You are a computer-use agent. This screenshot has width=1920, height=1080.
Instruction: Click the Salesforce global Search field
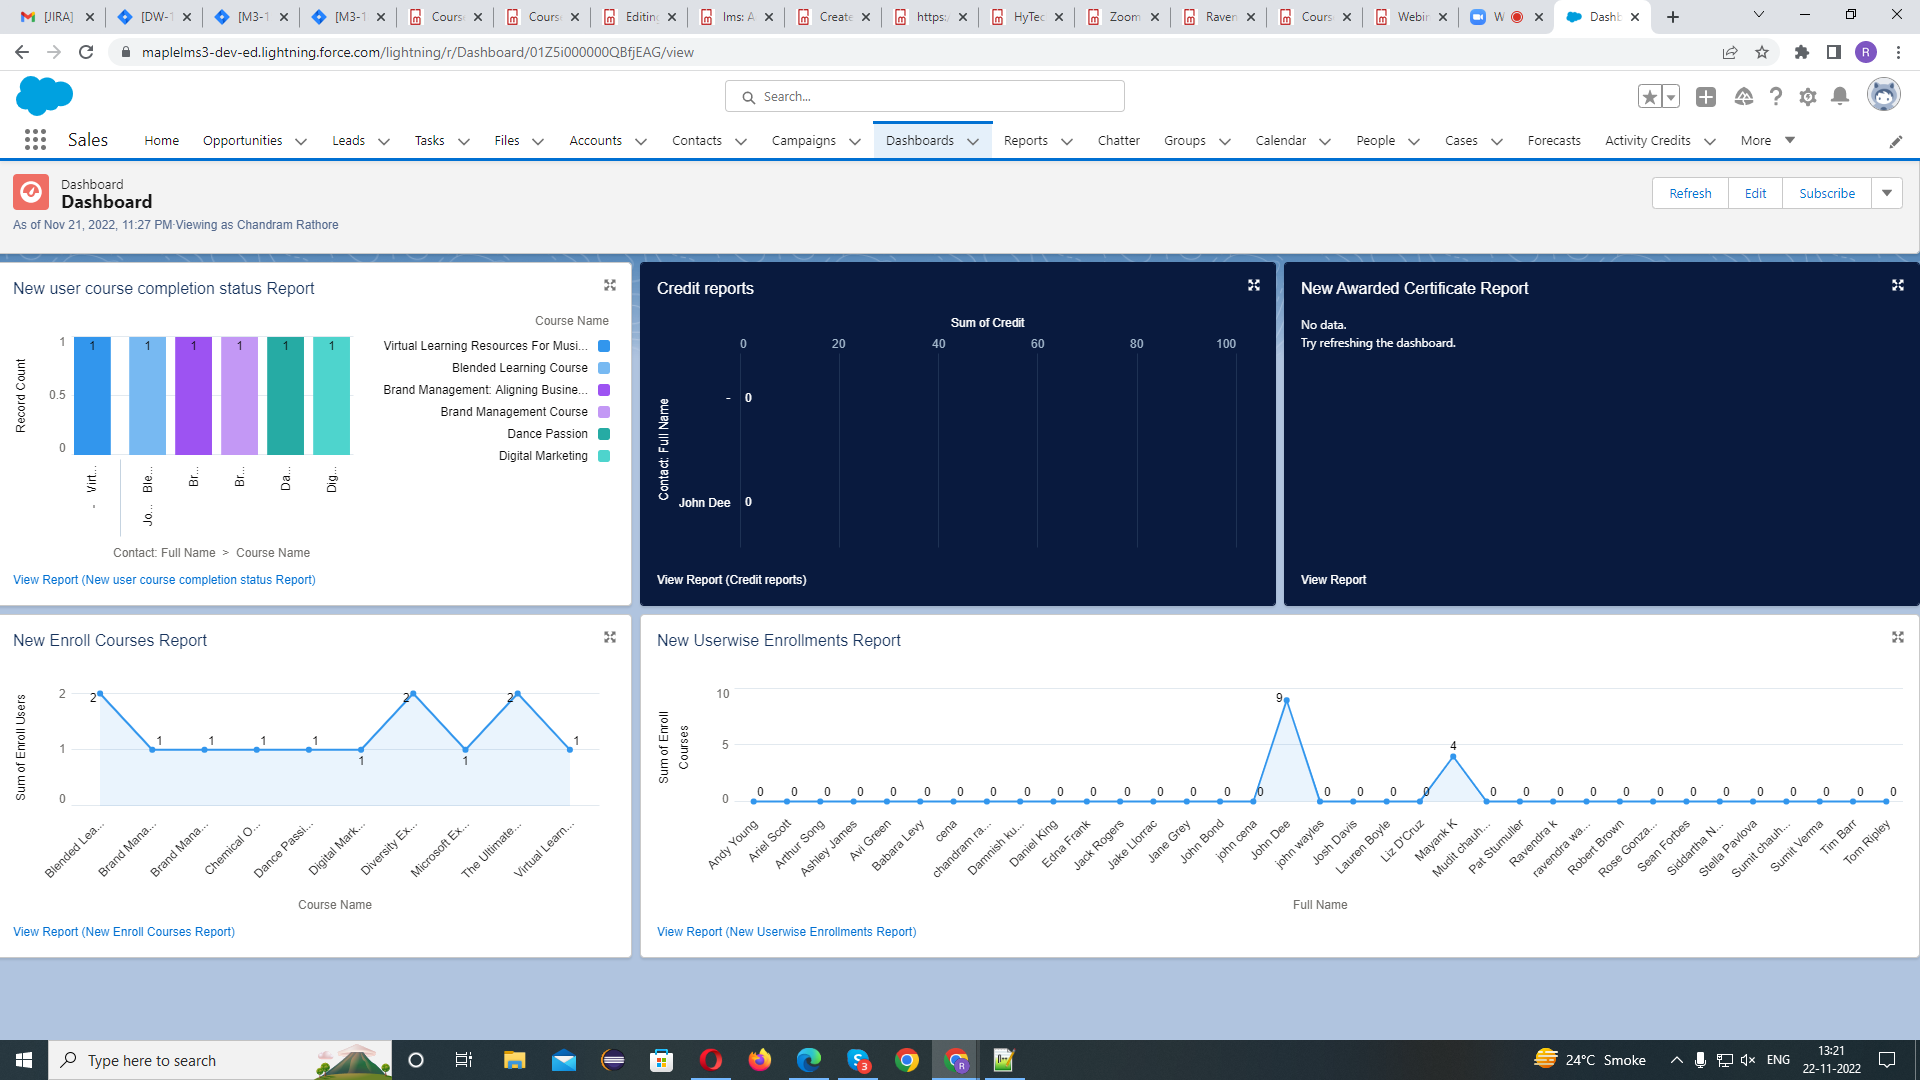point(925,97)
